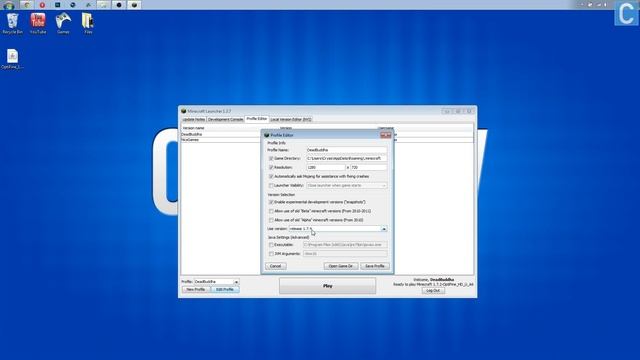Screen dimensions: 640x360
Task: Click the dark green square taskbar icon
Action: tap(58, 5)
